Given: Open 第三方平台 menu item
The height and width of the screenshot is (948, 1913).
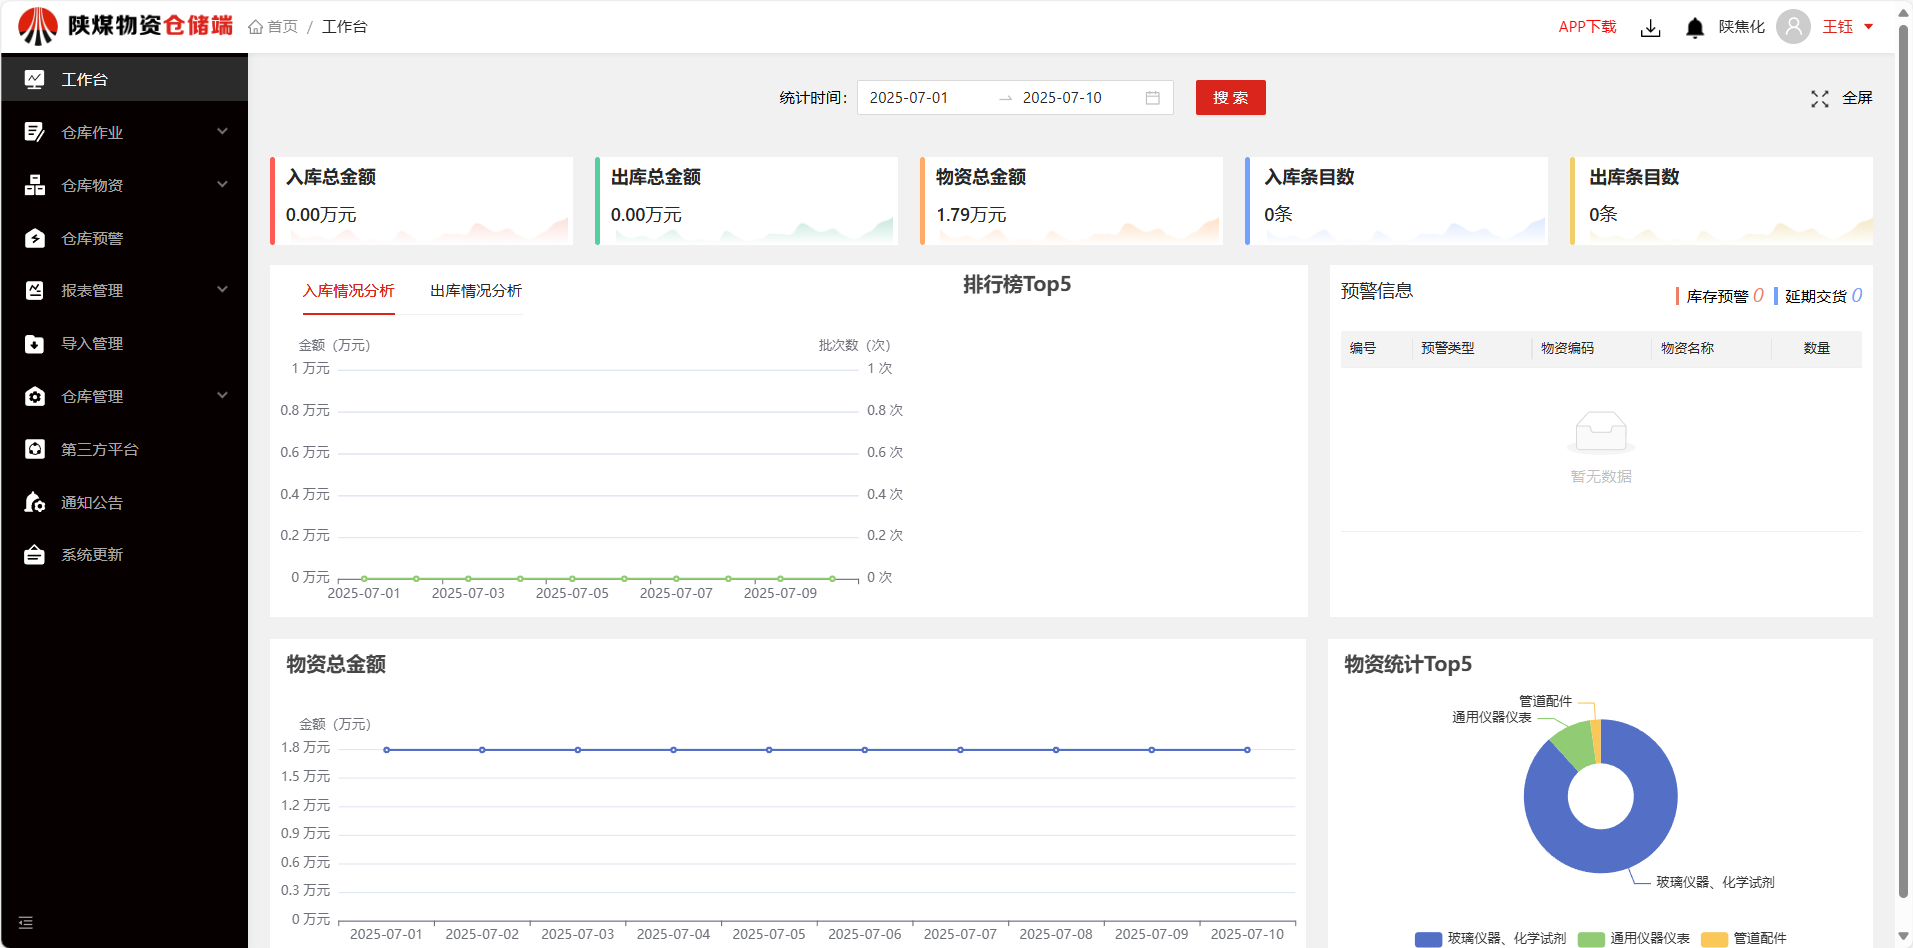Looking at the screenshot, I should click(124, 449).
